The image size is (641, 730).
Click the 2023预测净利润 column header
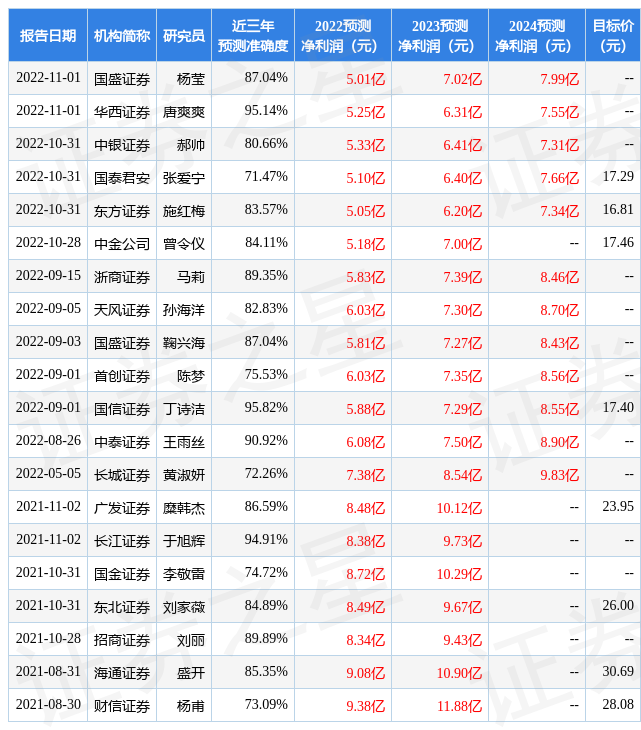click(x=440, y=35)
